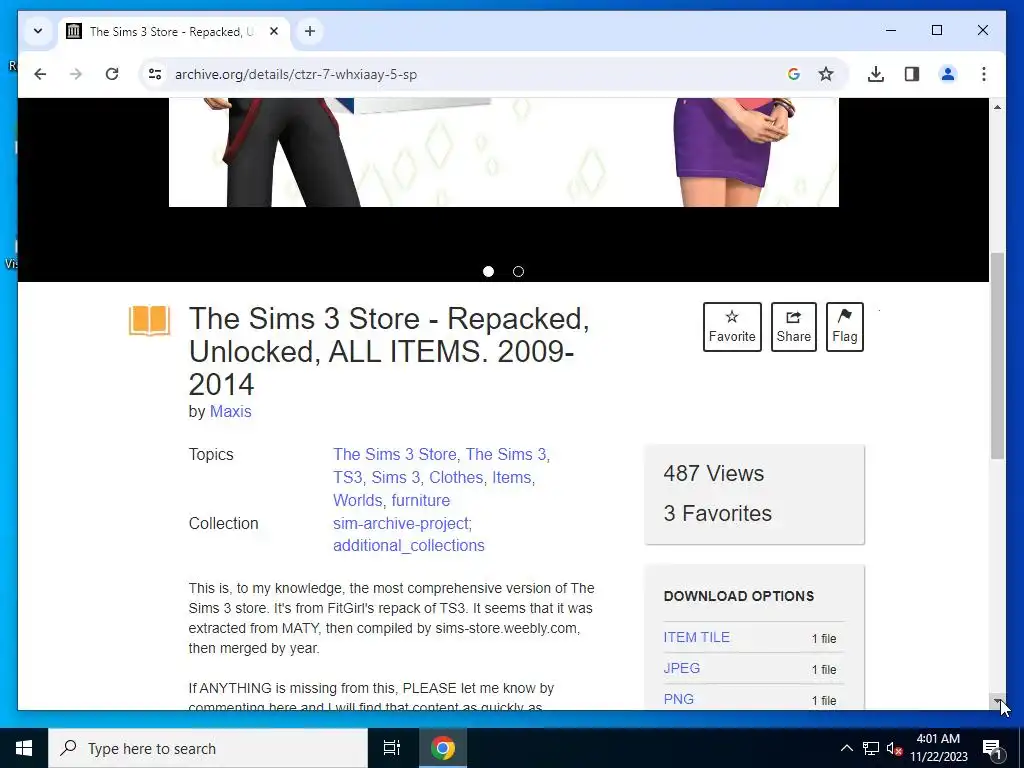Viewport: 1024px width, 768px height.
Task: Select The Sims 3 Store tab
Action: click(174, 31)
